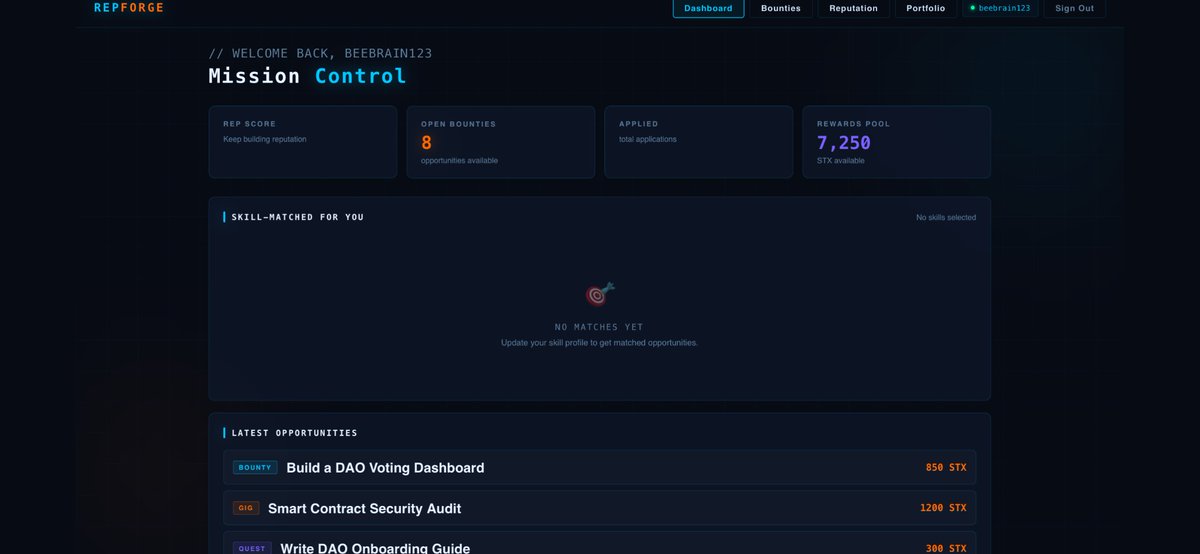Screen dimensions: 1200x554
Task: Open 'Build a DAO Voting Dashboard' opportunity
Action: tap(600, 467)
